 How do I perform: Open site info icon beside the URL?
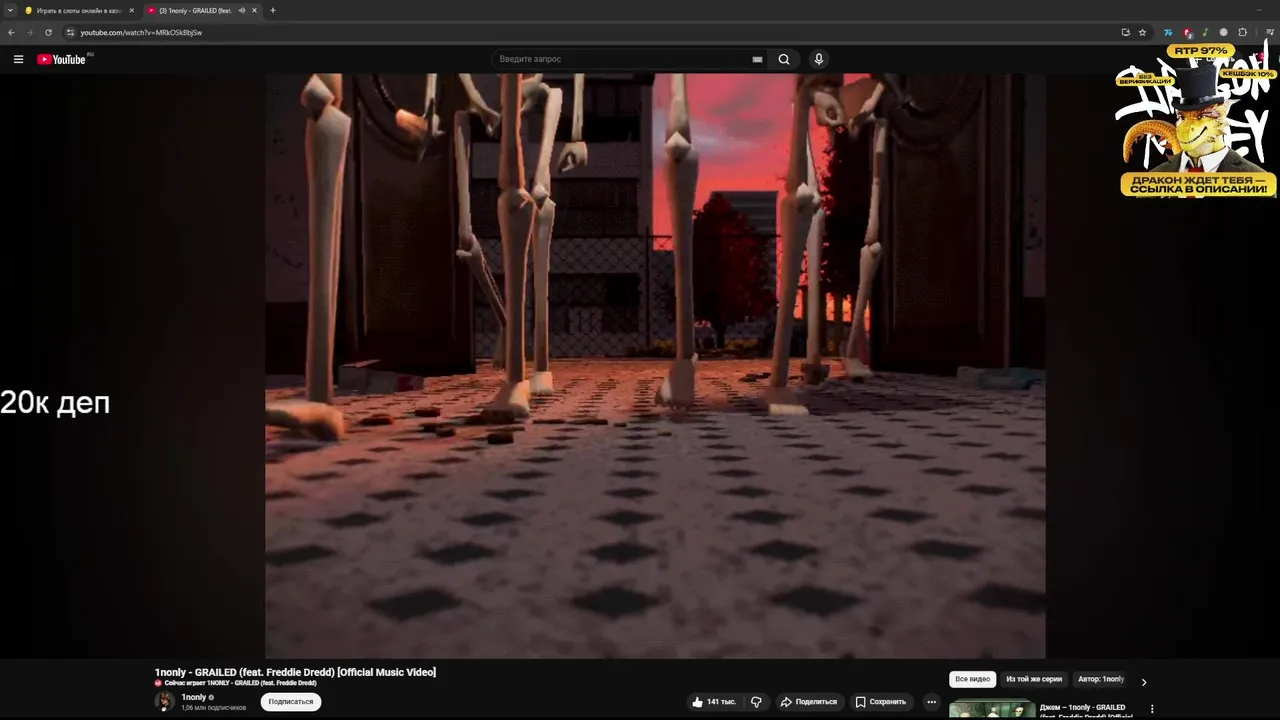point(70,32)
